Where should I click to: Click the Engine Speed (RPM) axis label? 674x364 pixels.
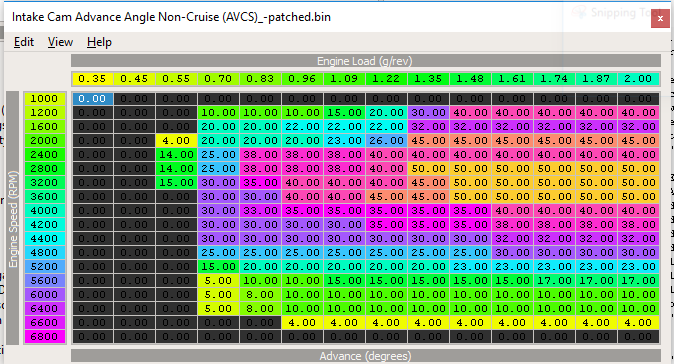coord(13,219)
